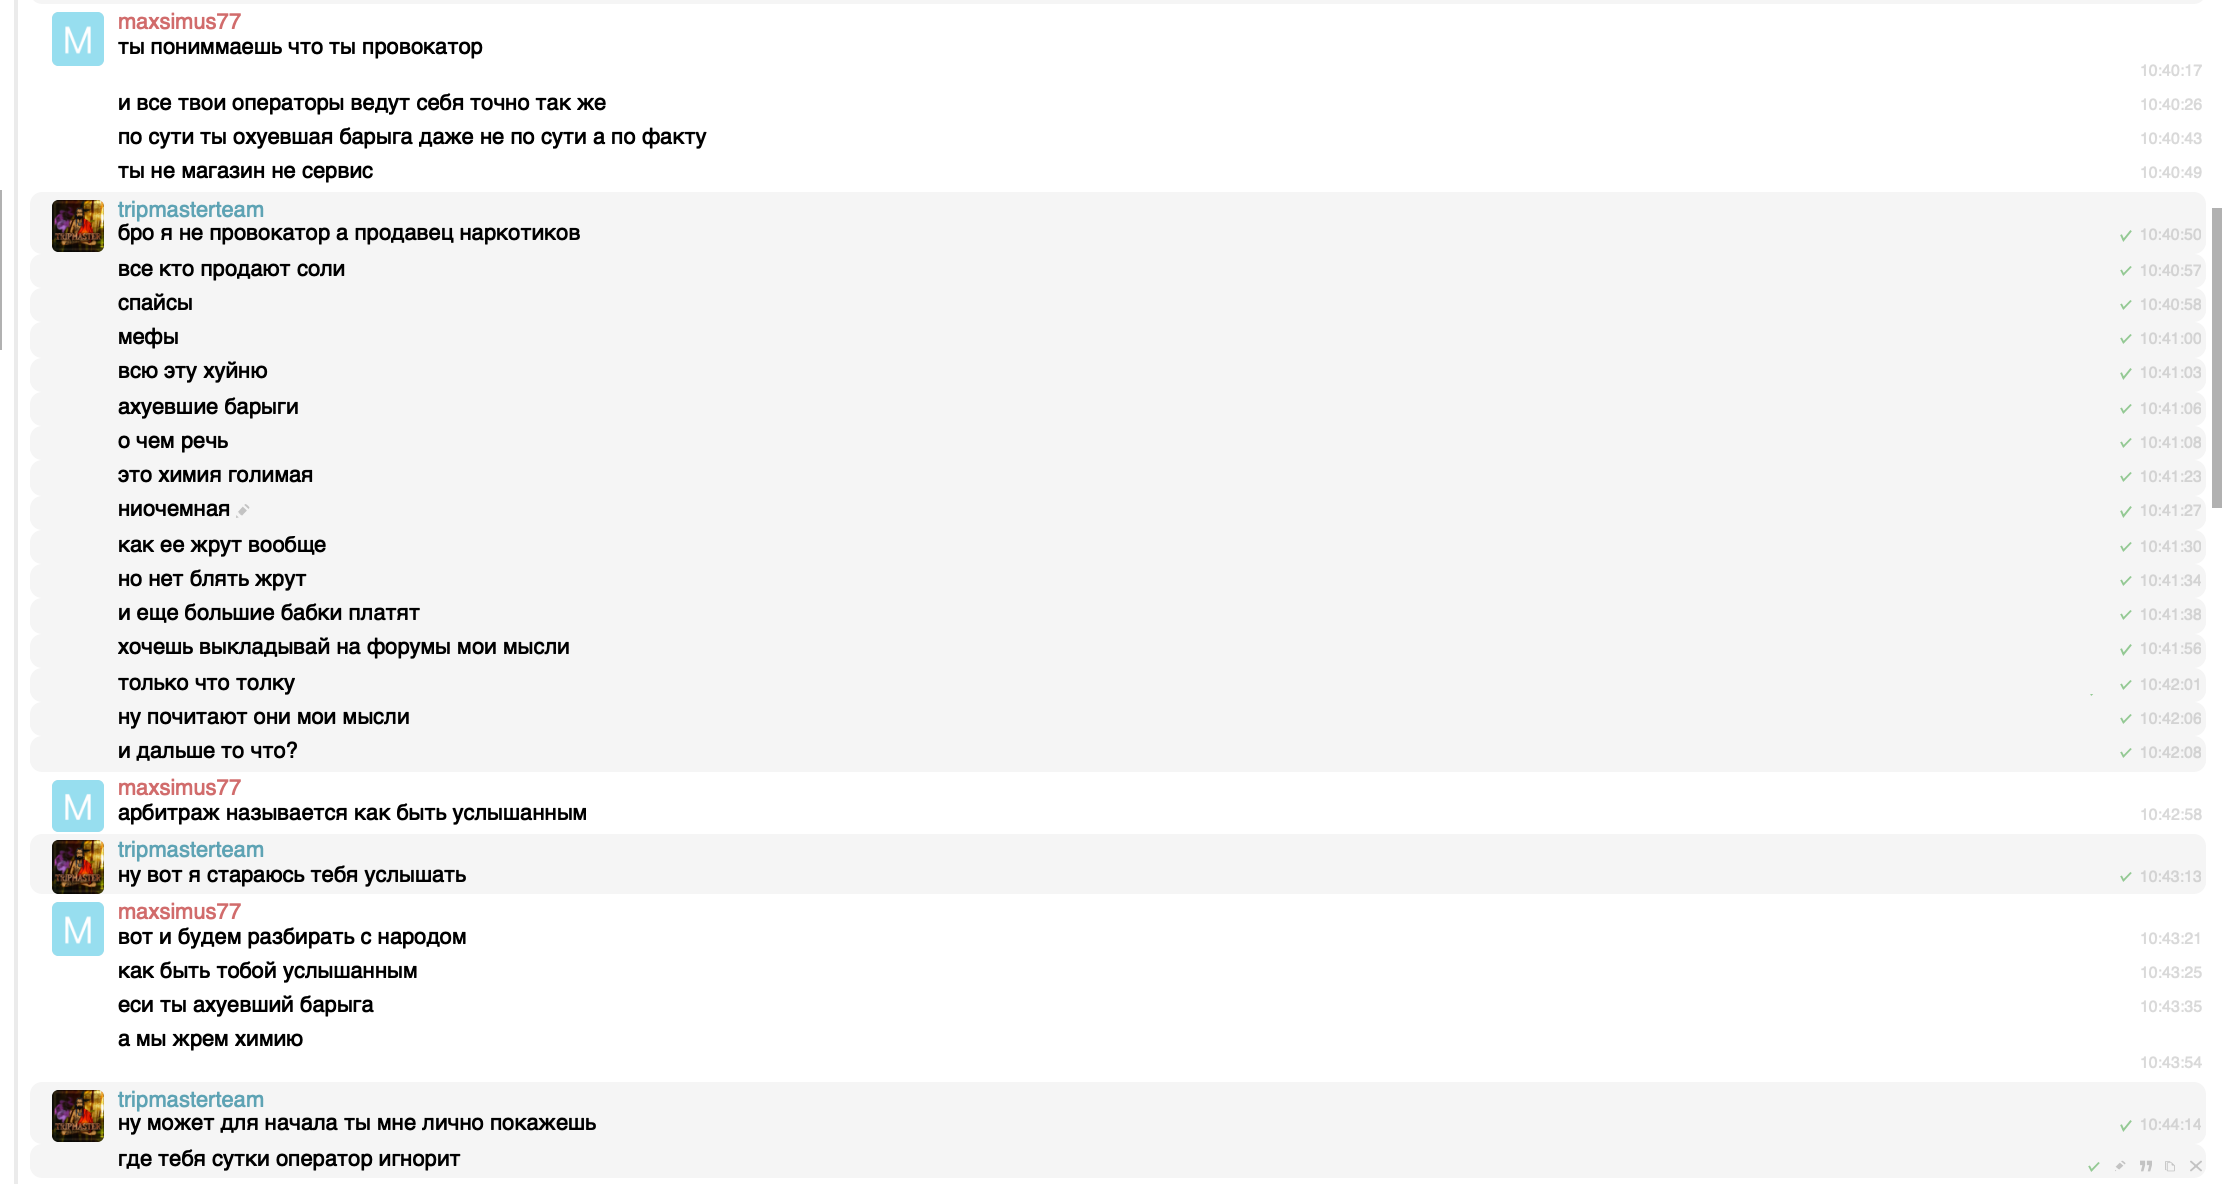This screenshot has width=2224, height=1184.
Task: Open tripmasterteam's avatar at the 10:40:50 message
Action: click(78, 226)
